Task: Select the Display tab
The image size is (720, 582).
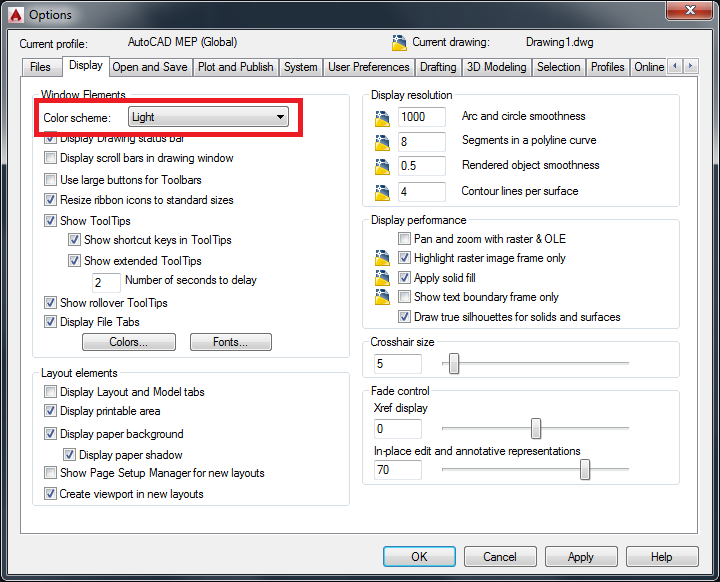Action: (86, 65)
